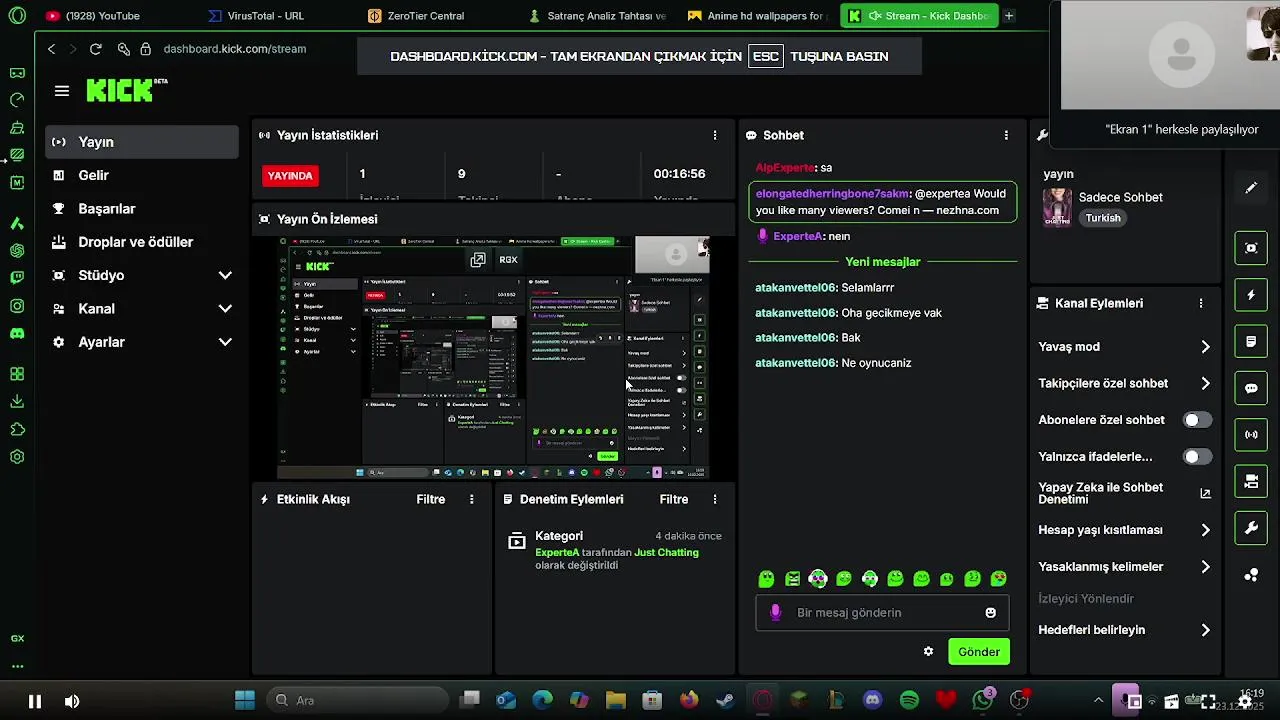
Task: Click the Gönder send button
Action: [x=979, y=652]
